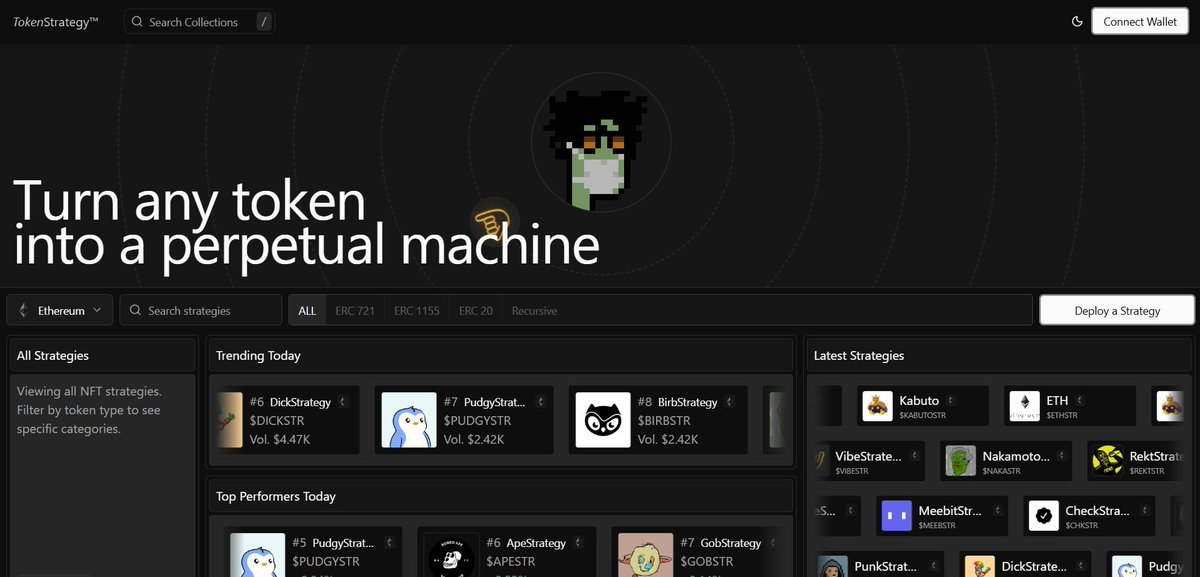
Task: Click the Latest Strategies heading
Action: click(859, 355)
